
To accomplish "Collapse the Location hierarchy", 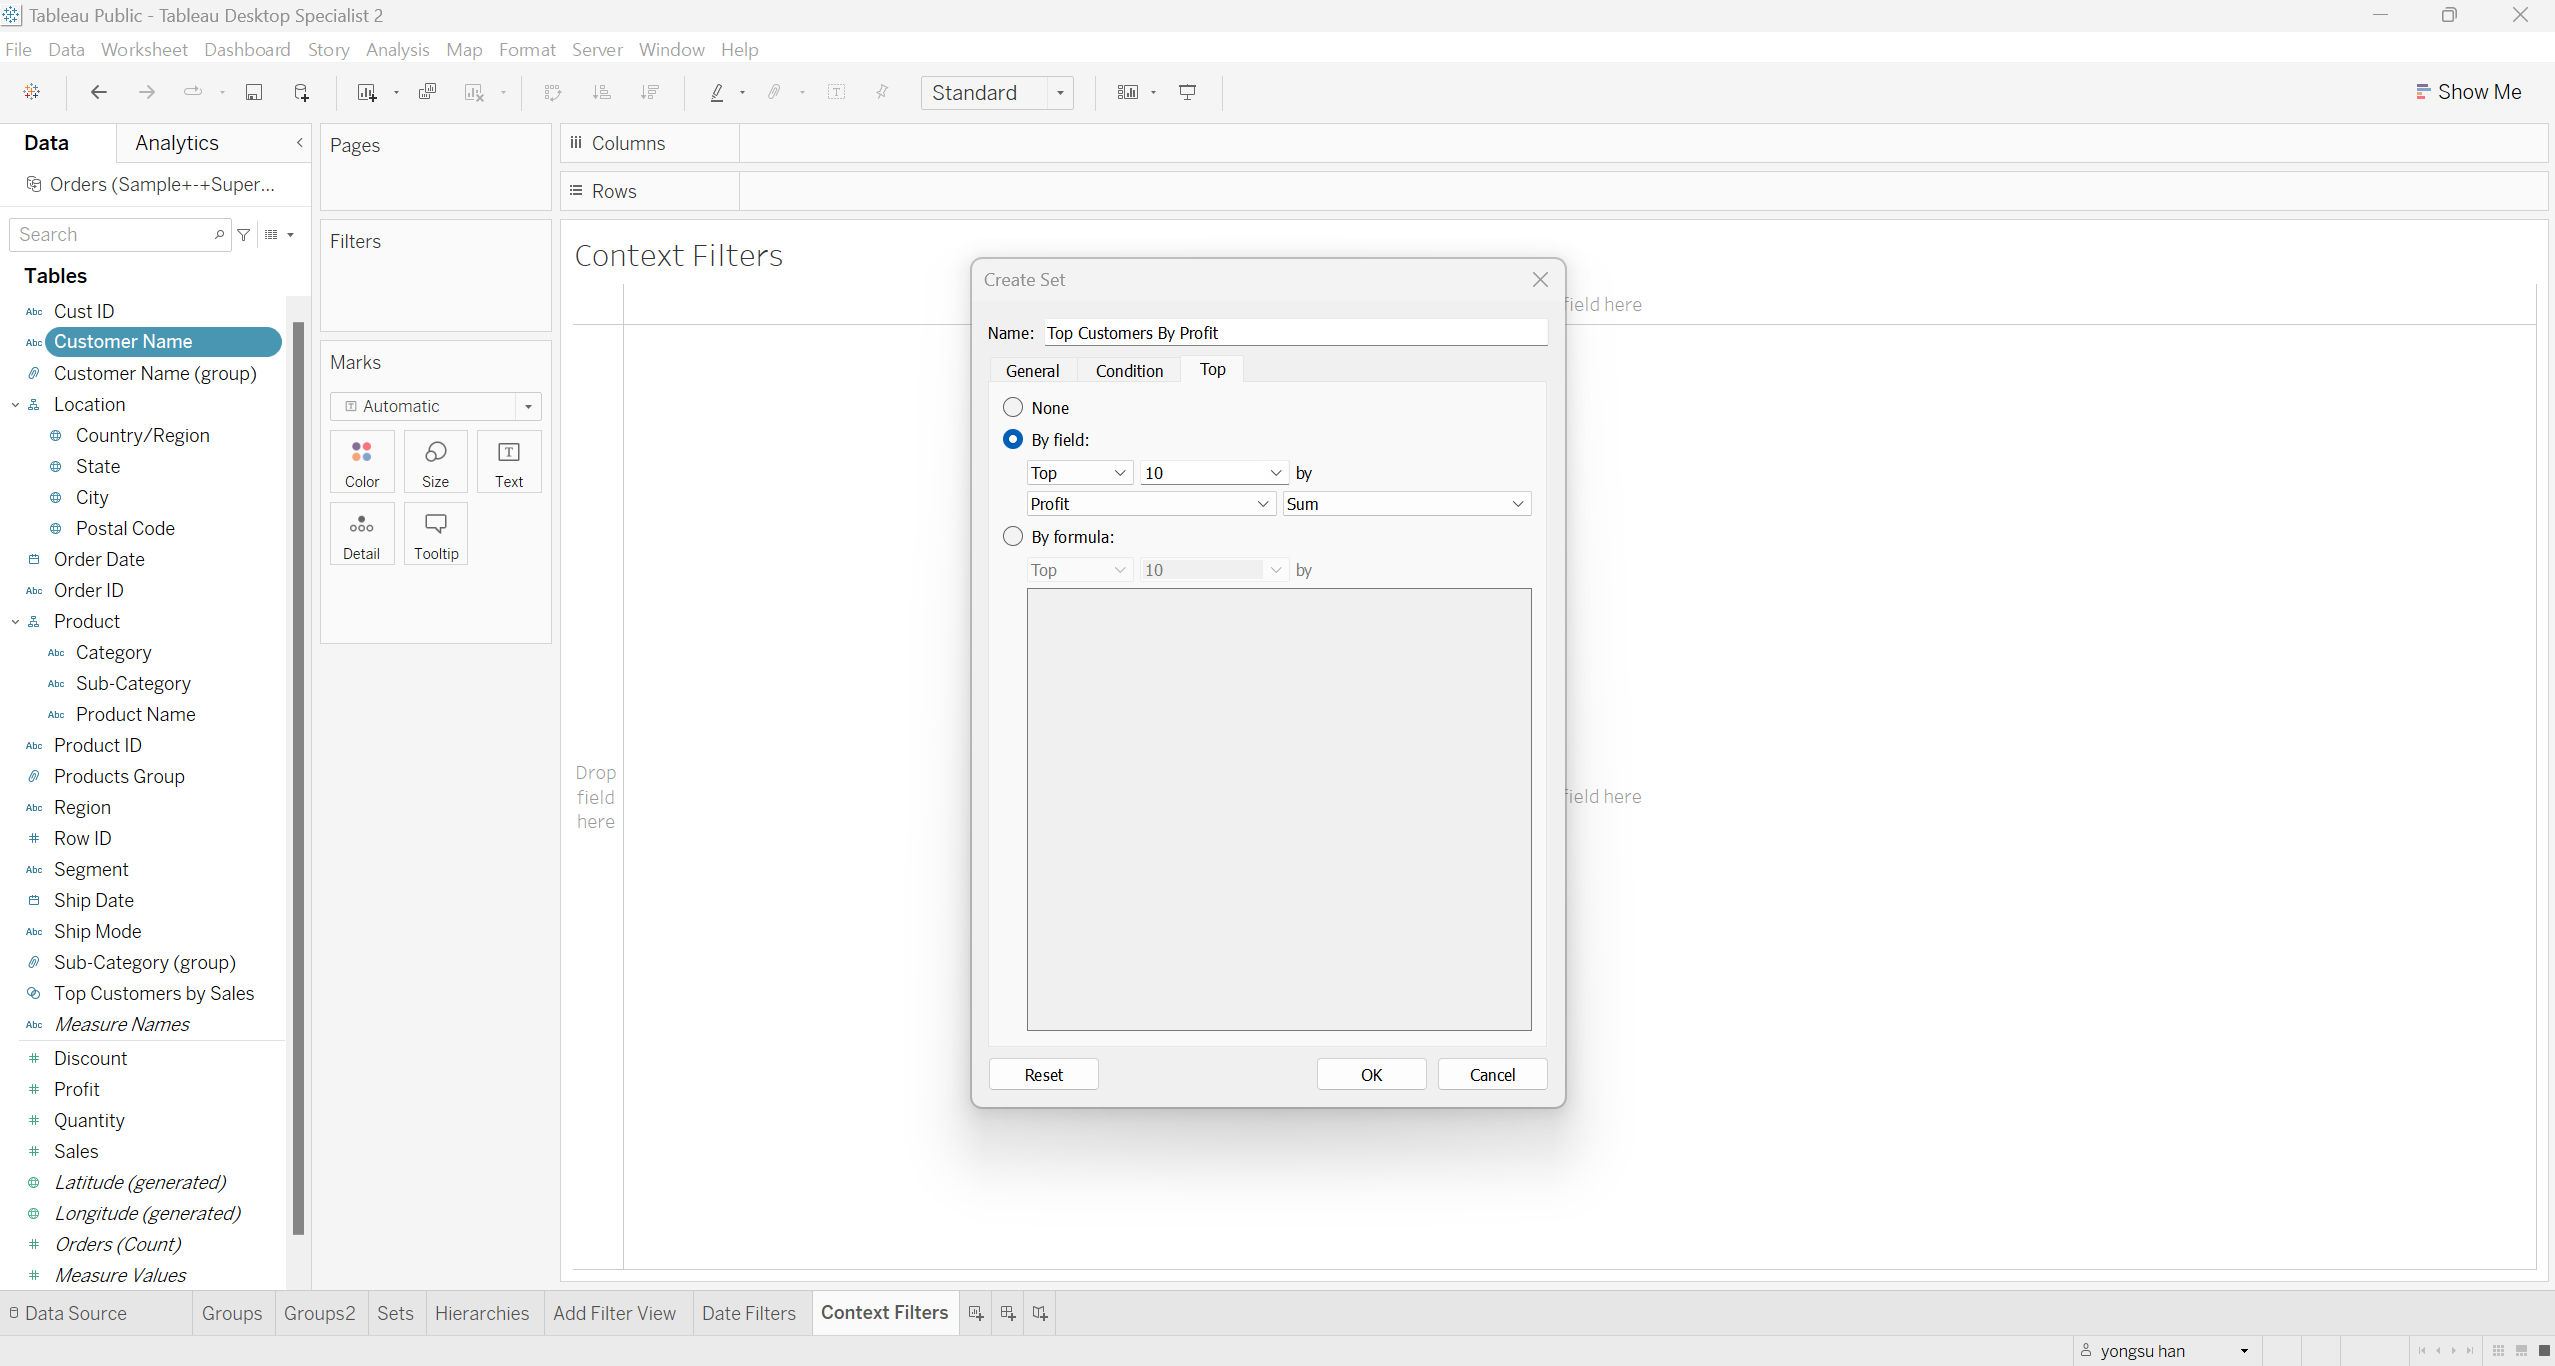I will pos(15,405).
